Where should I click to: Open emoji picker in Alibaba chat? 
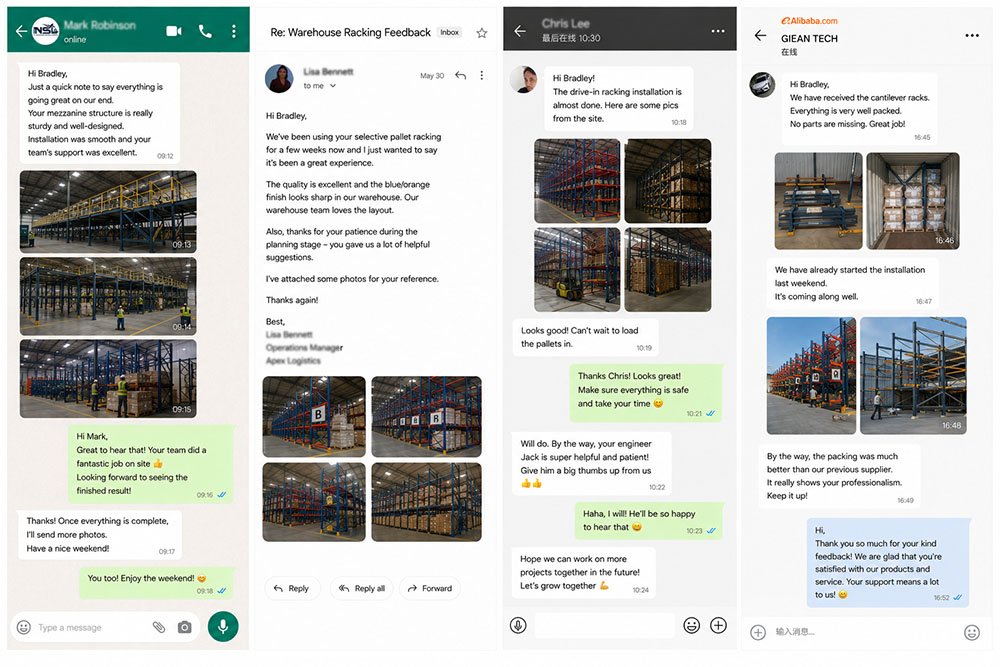pyautogui.click(x=972, y=632)
